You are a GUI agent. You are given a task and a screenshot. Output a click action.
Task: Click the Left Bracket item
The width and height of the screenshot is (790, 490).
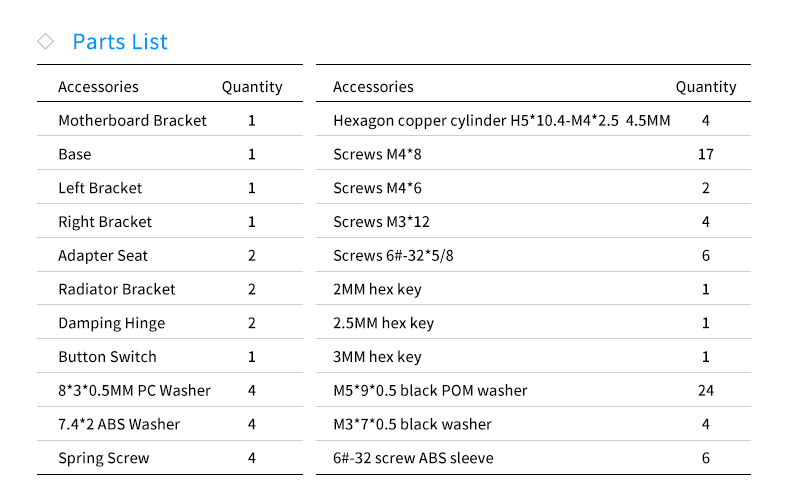100,188
